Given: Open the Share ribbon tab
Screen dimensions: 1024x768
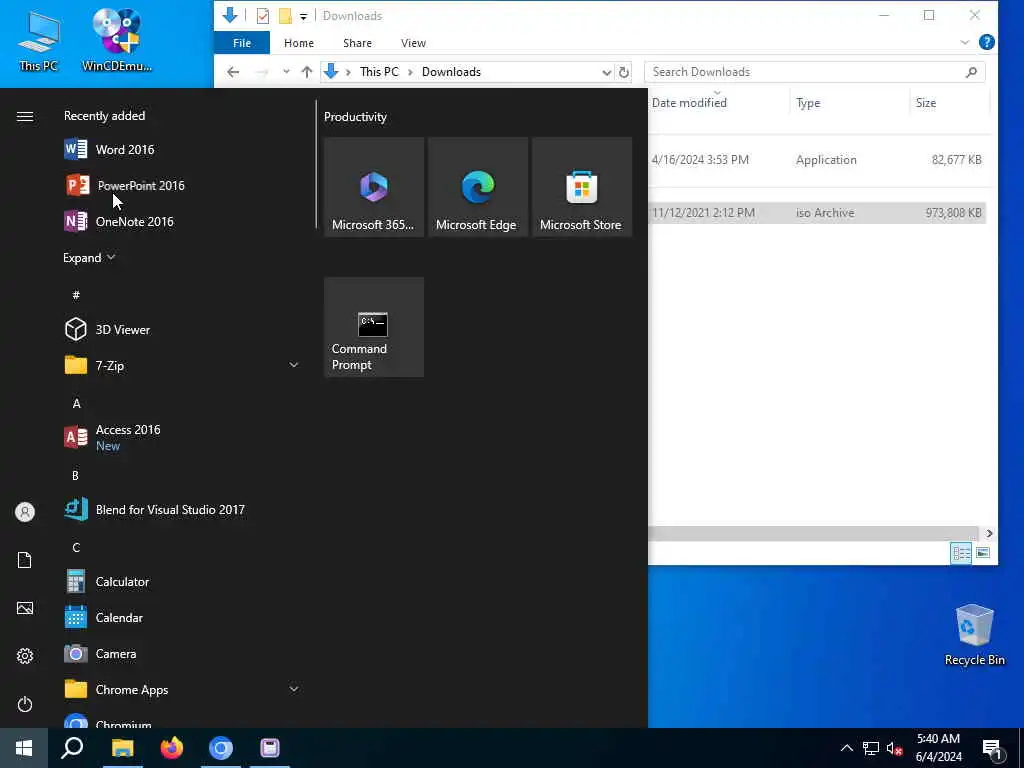Looking at the screenshot, I should [357, 42].
